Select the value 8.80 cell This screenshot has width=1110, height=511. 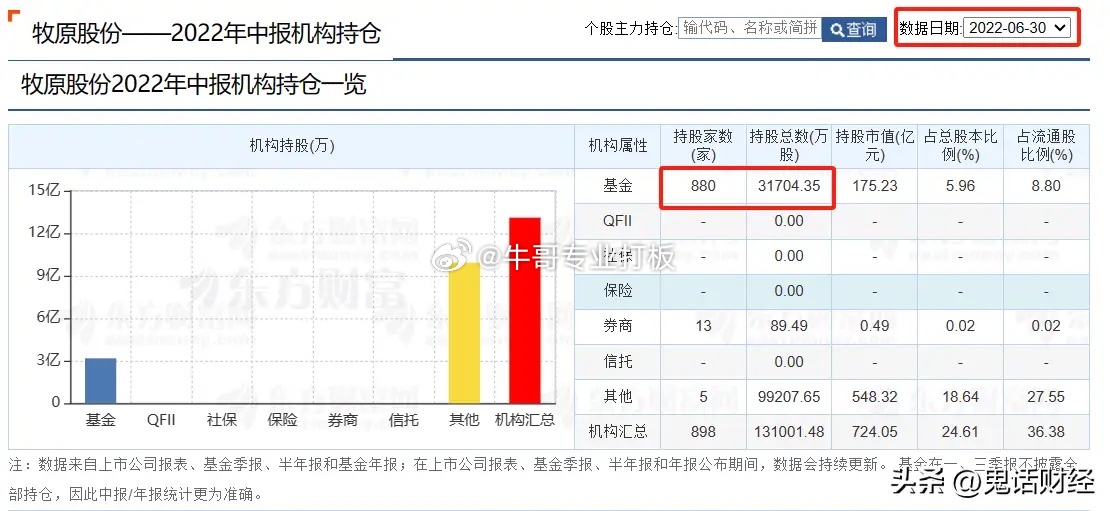click(1046, 186)
